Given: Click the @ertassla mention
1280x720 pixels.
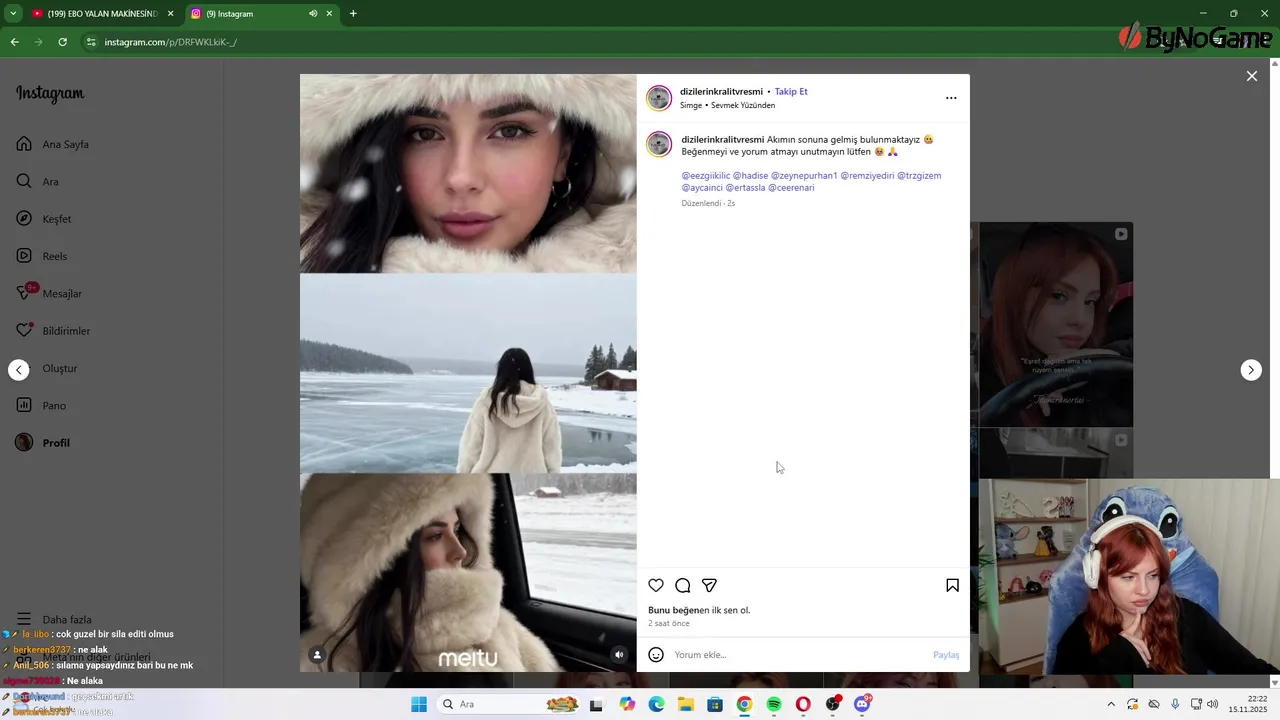Looking at the screenshot, I should pyautogui.click(x=745, y=187).
